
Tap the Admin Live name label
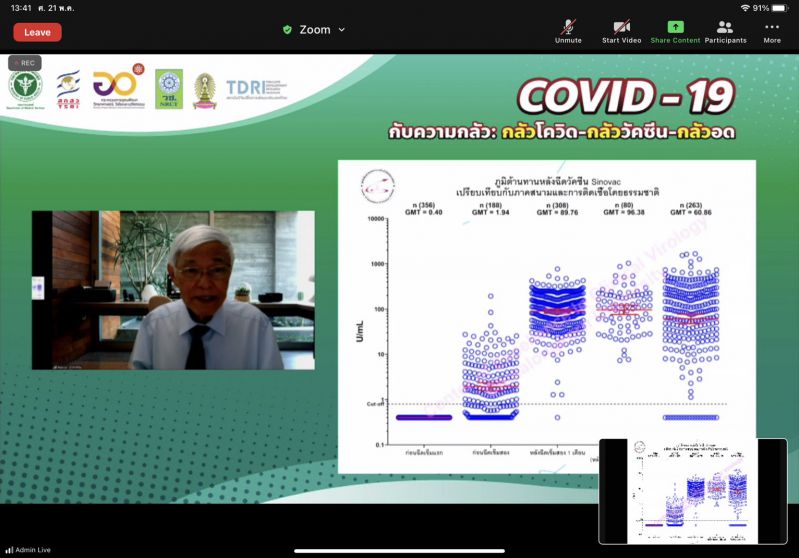pyautogui.click(x=33, y=550)
